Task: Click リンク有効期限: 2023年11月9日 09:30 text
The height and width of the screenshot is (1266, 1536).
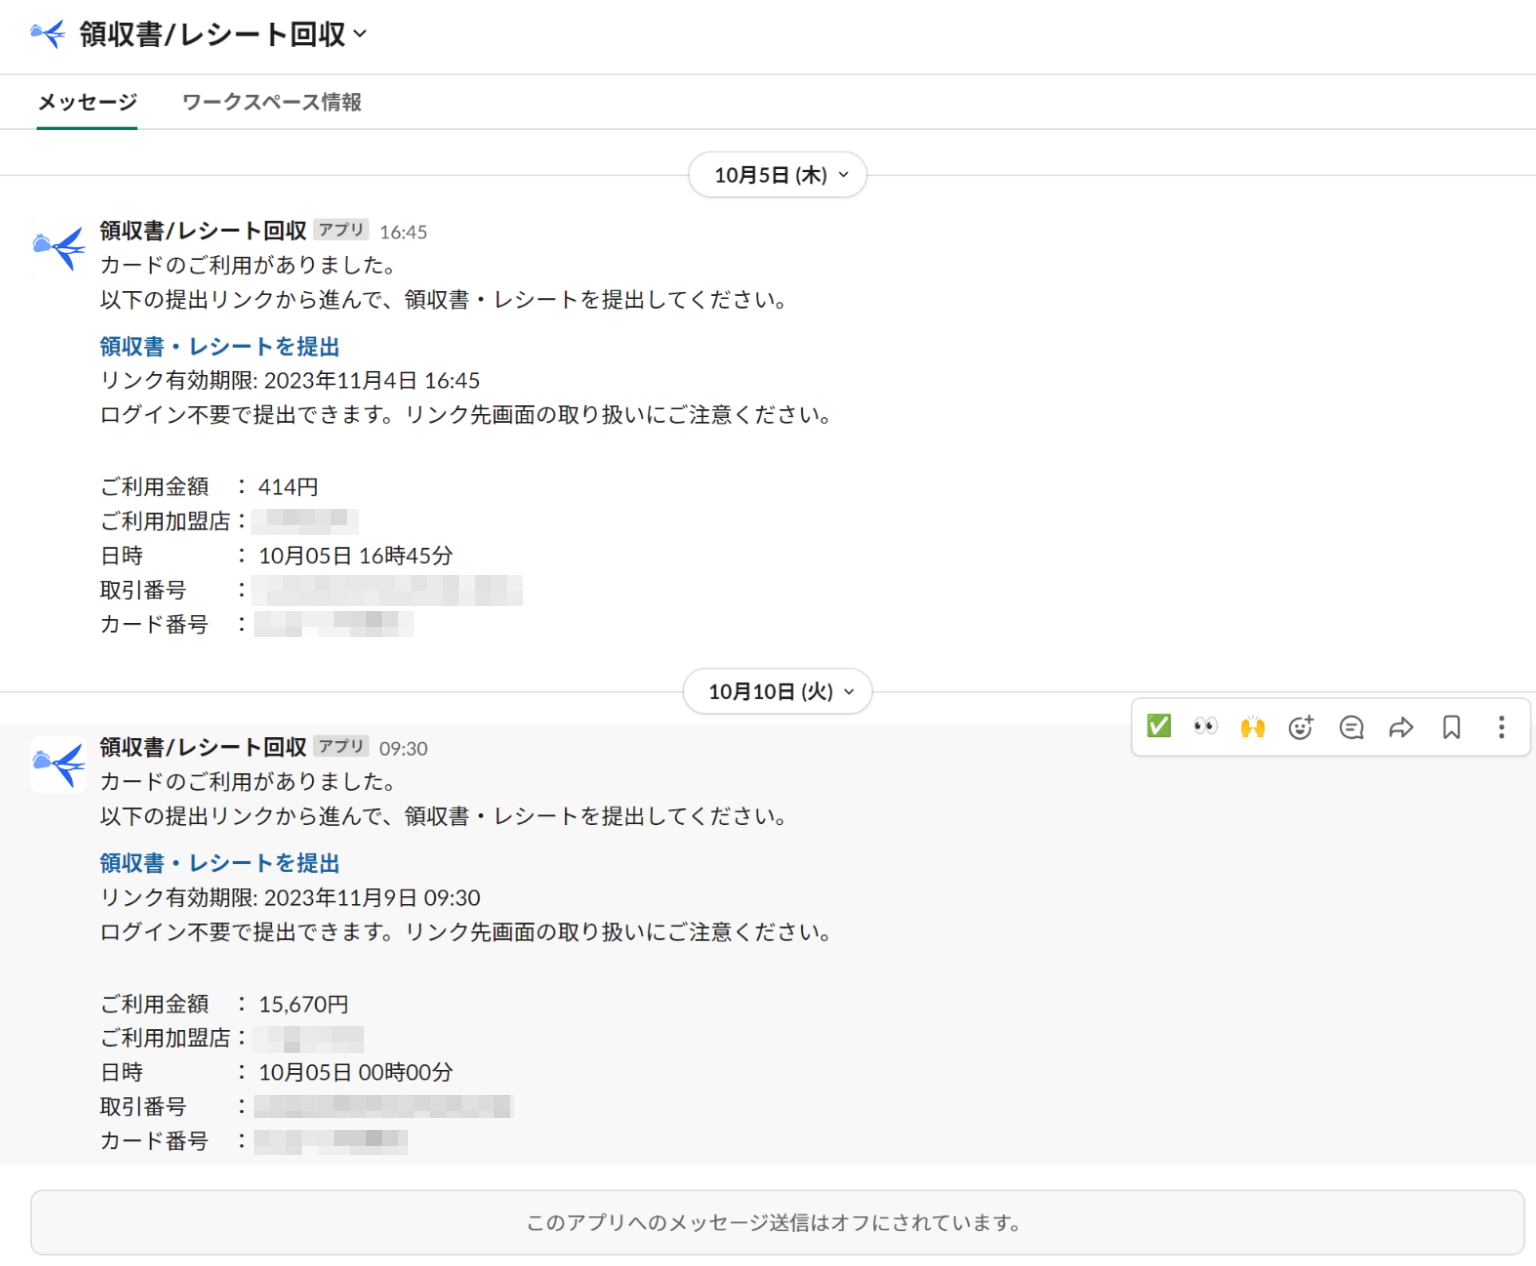Action: point(290,898)
